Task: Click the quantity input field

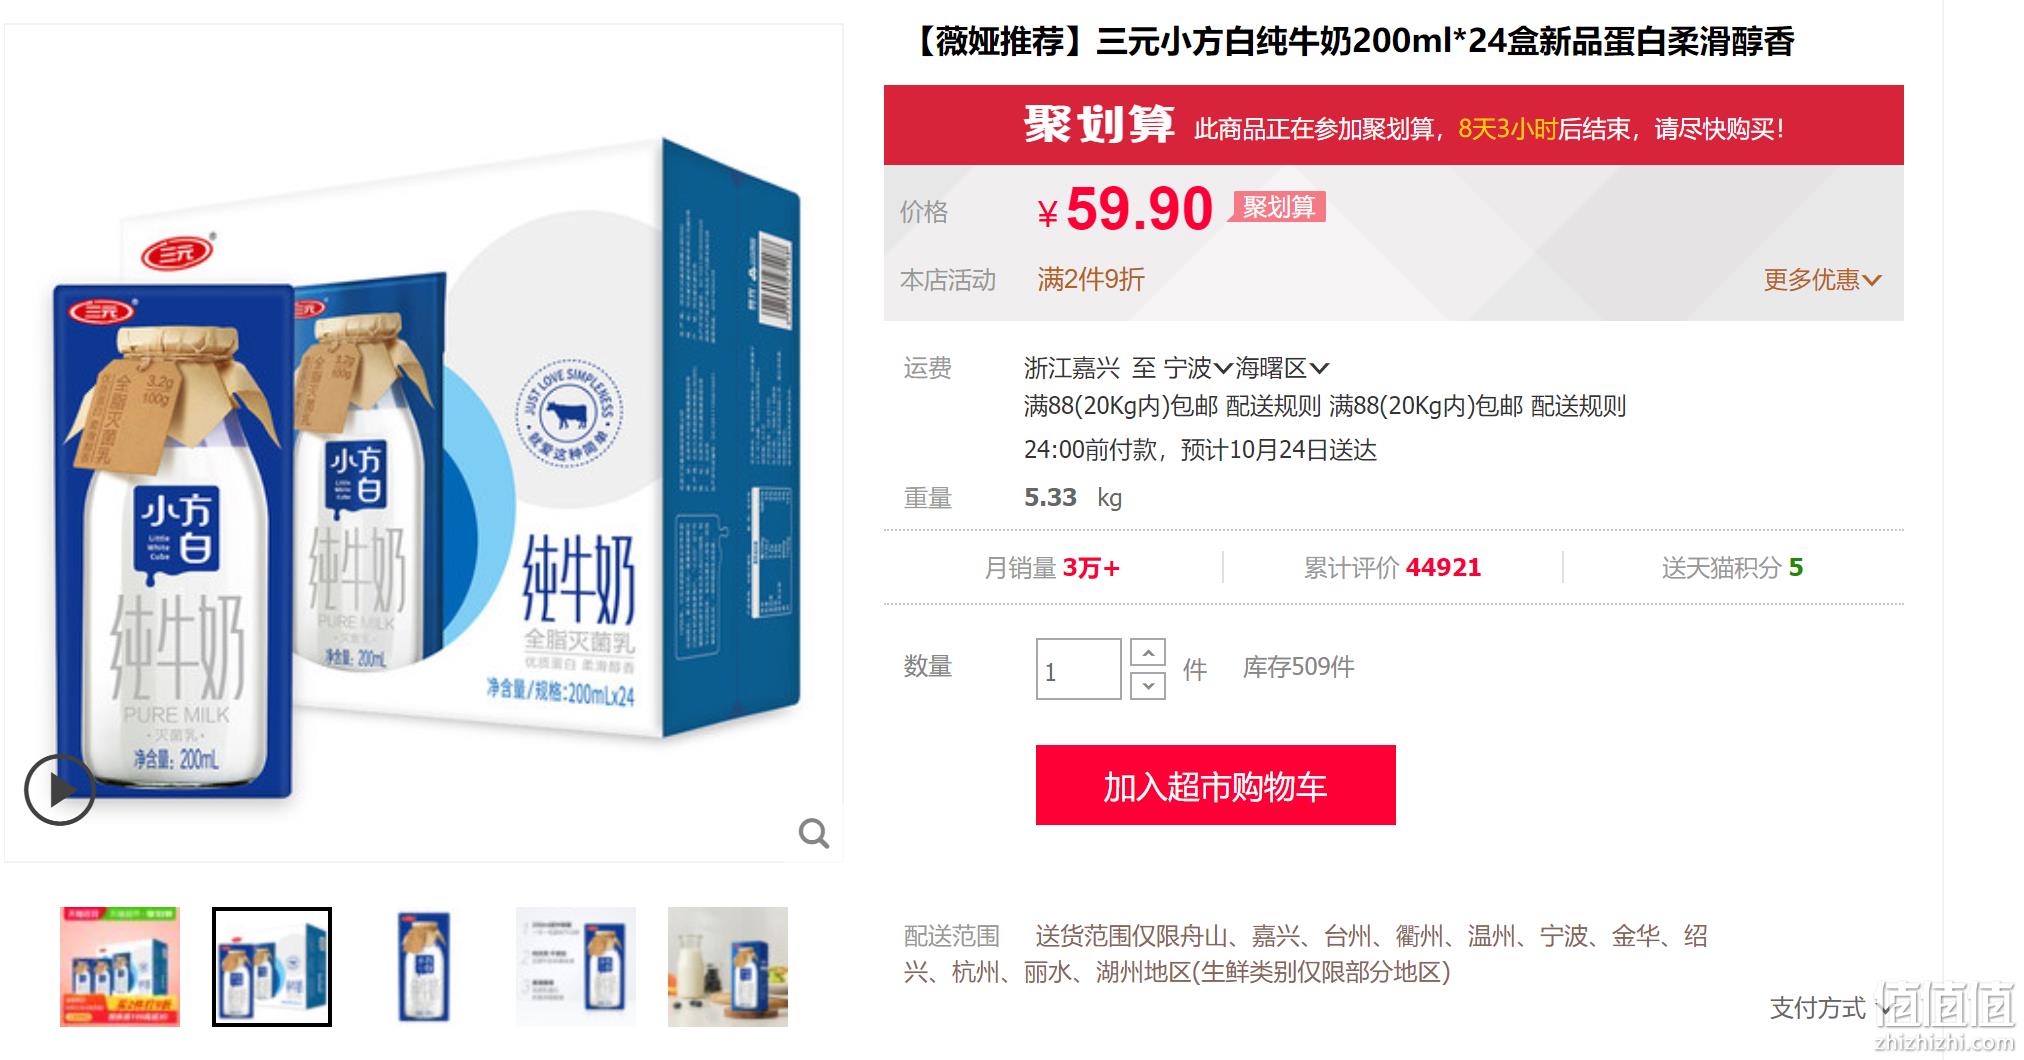Action: [x=1078, y=669]
